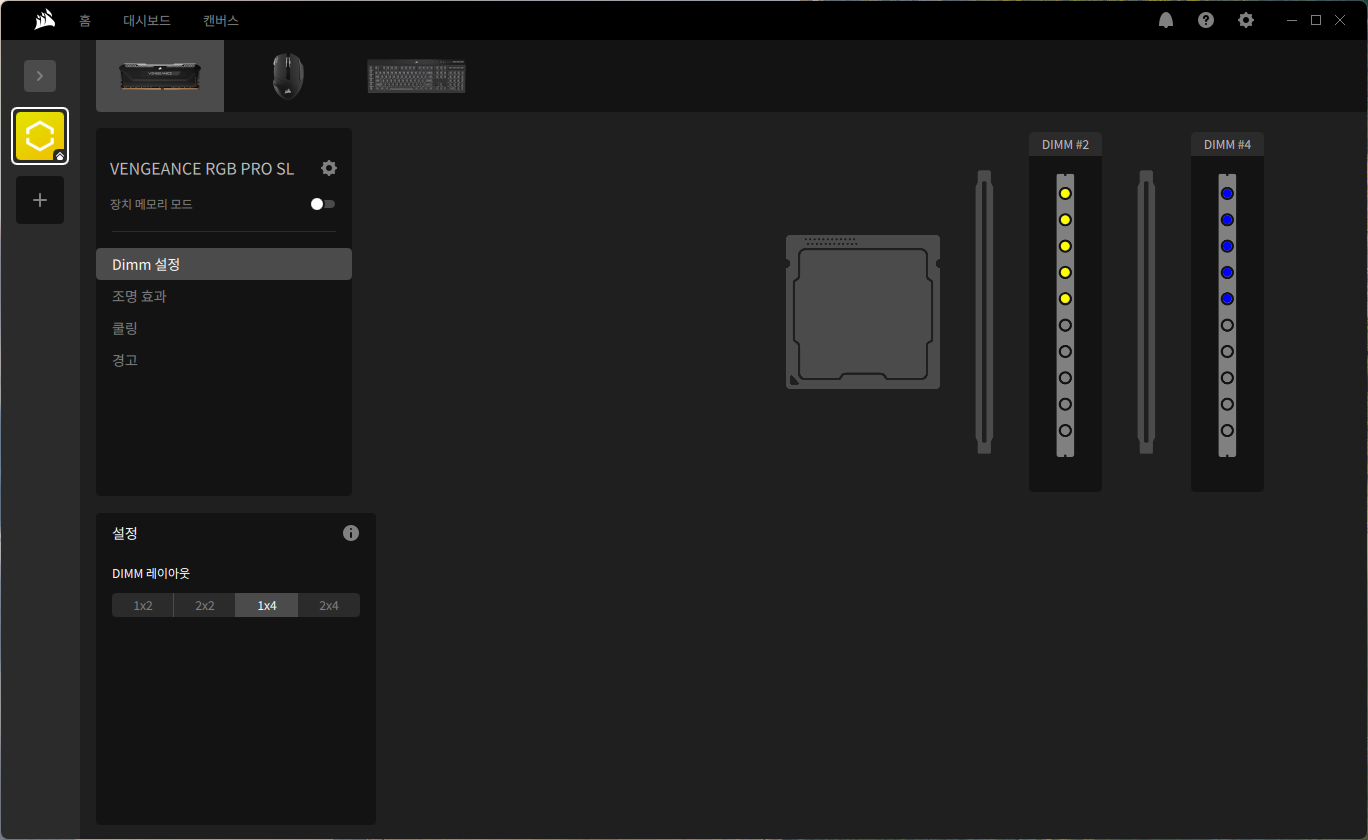
Task: Choose the 2x4 DIMM layout
Action: 329,605
